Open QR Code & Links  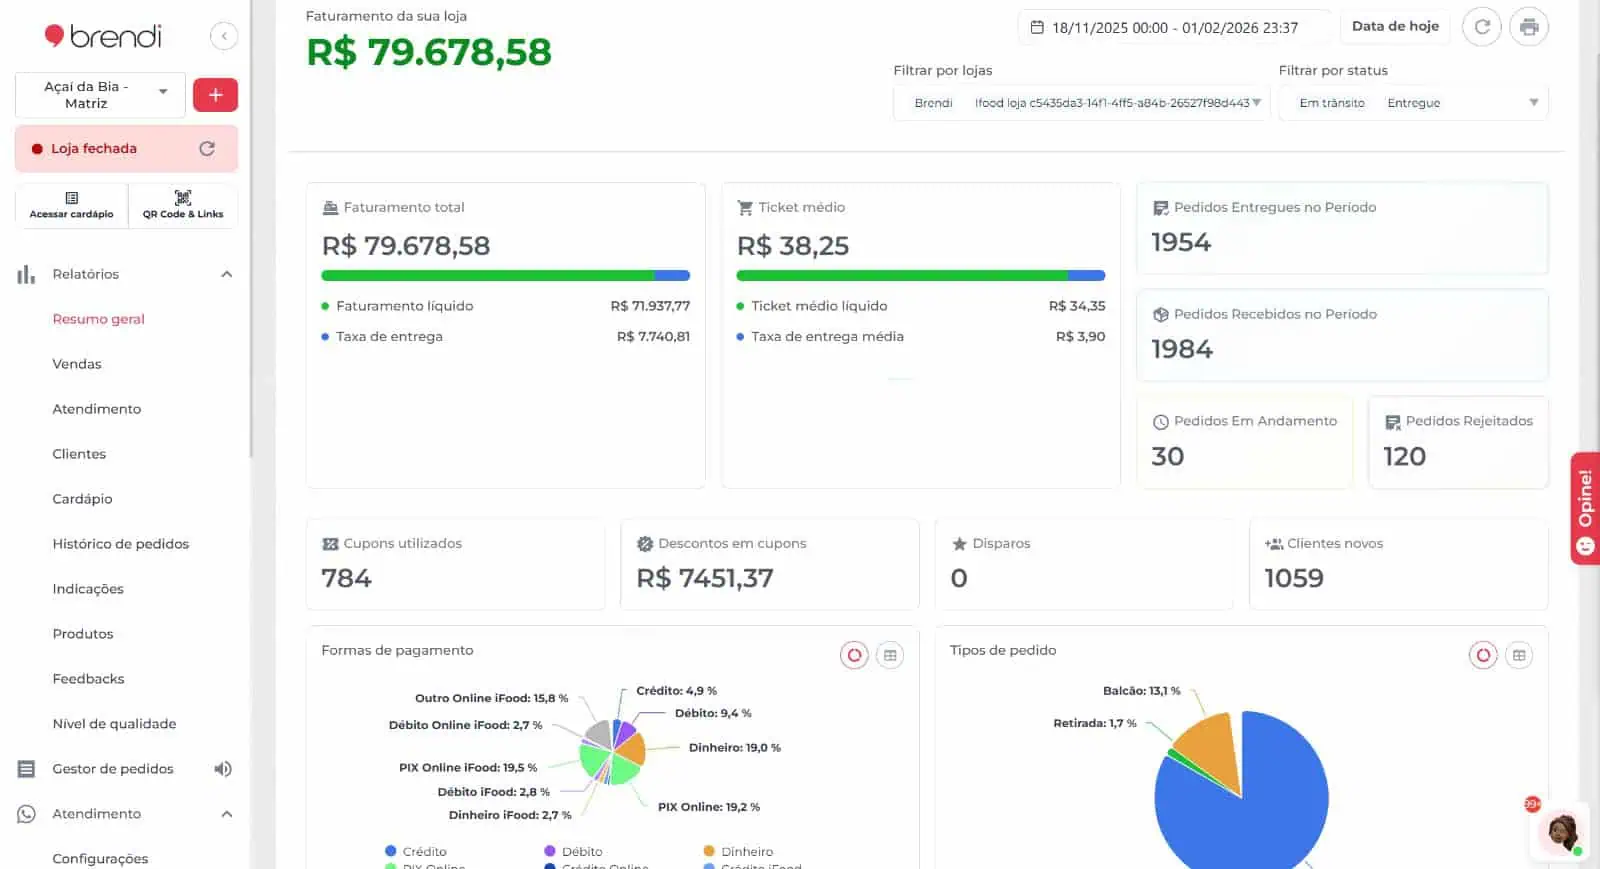(x=183, y=205)
